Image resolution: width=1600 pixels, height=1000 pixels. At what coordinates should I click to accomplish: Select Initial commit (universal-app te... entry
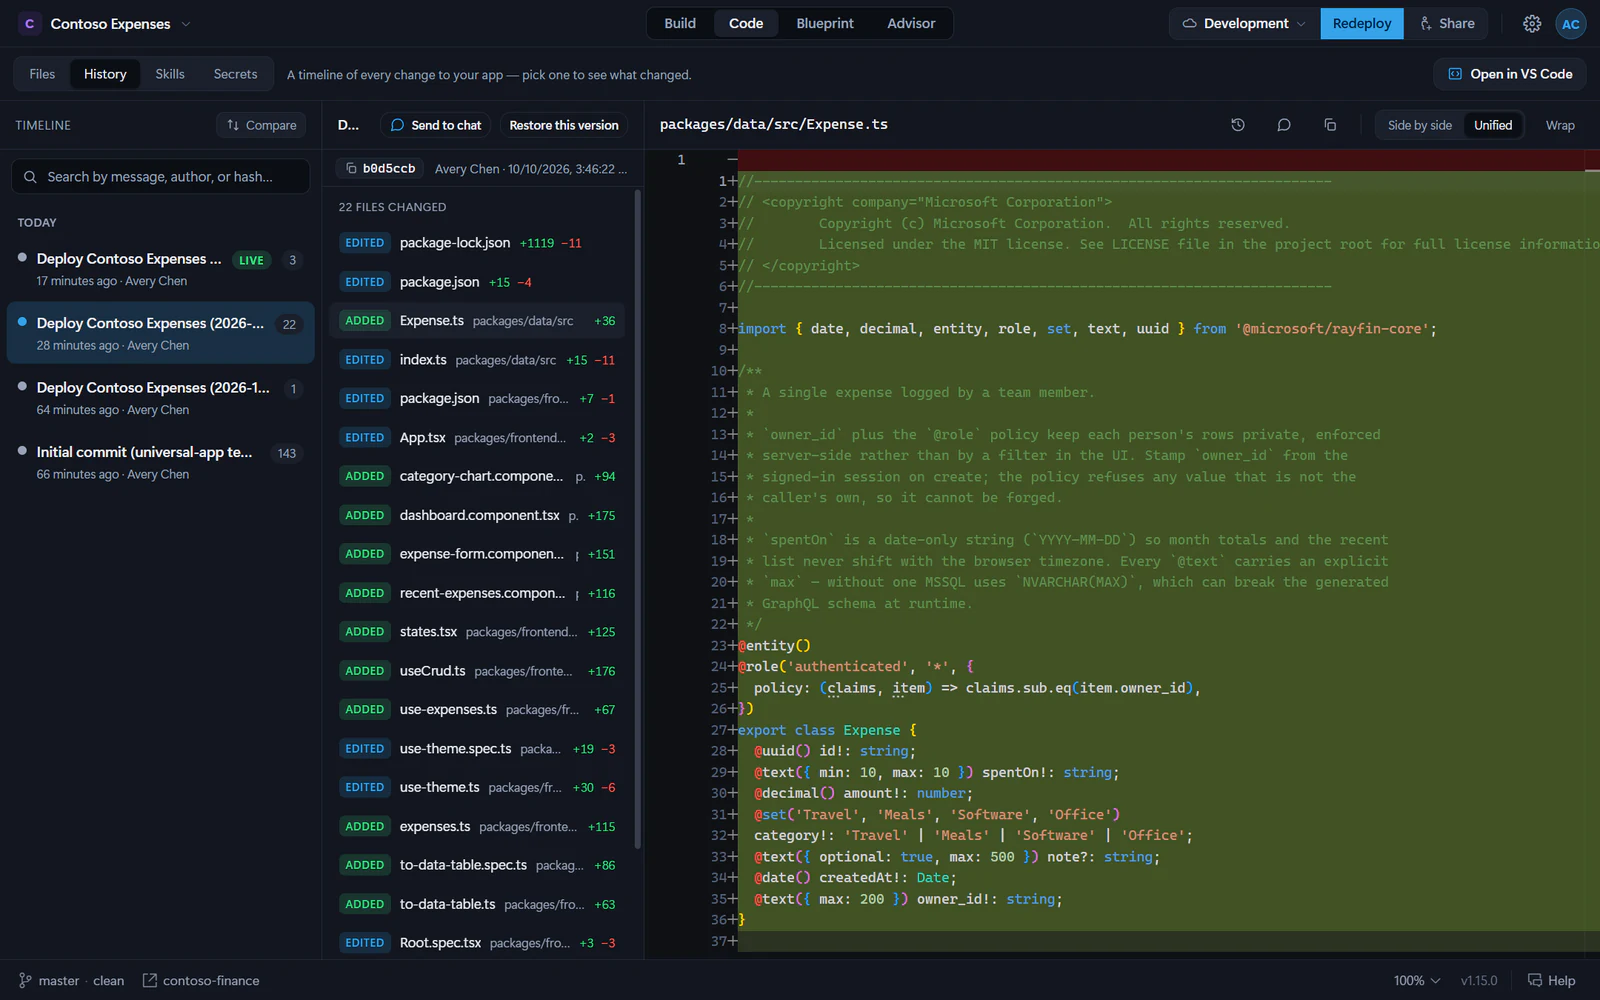(161, 462)
